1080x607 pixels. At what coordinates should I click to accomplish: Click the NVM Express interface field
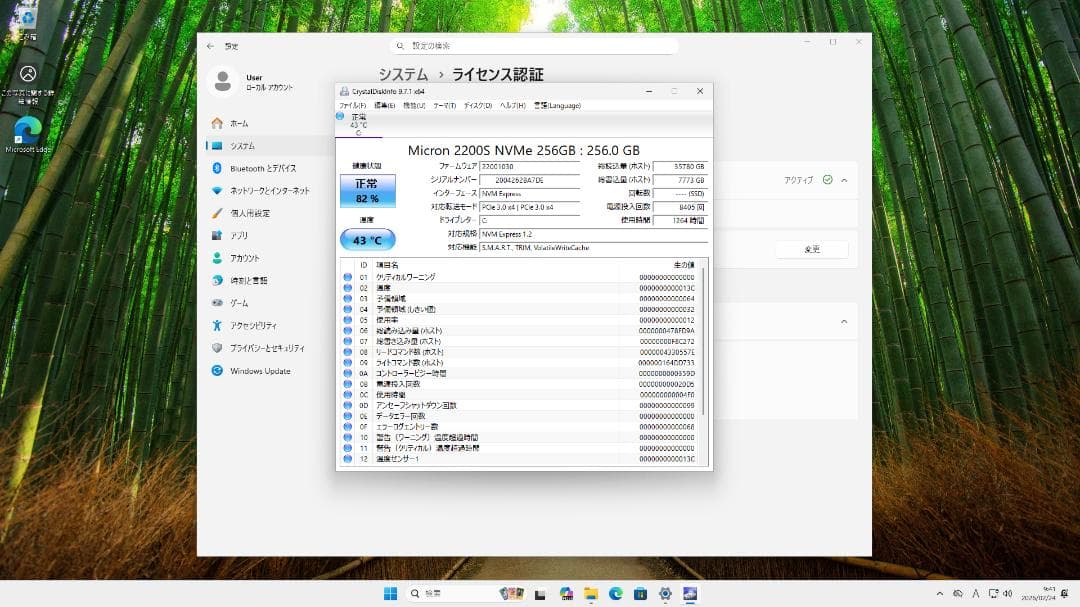529,194
